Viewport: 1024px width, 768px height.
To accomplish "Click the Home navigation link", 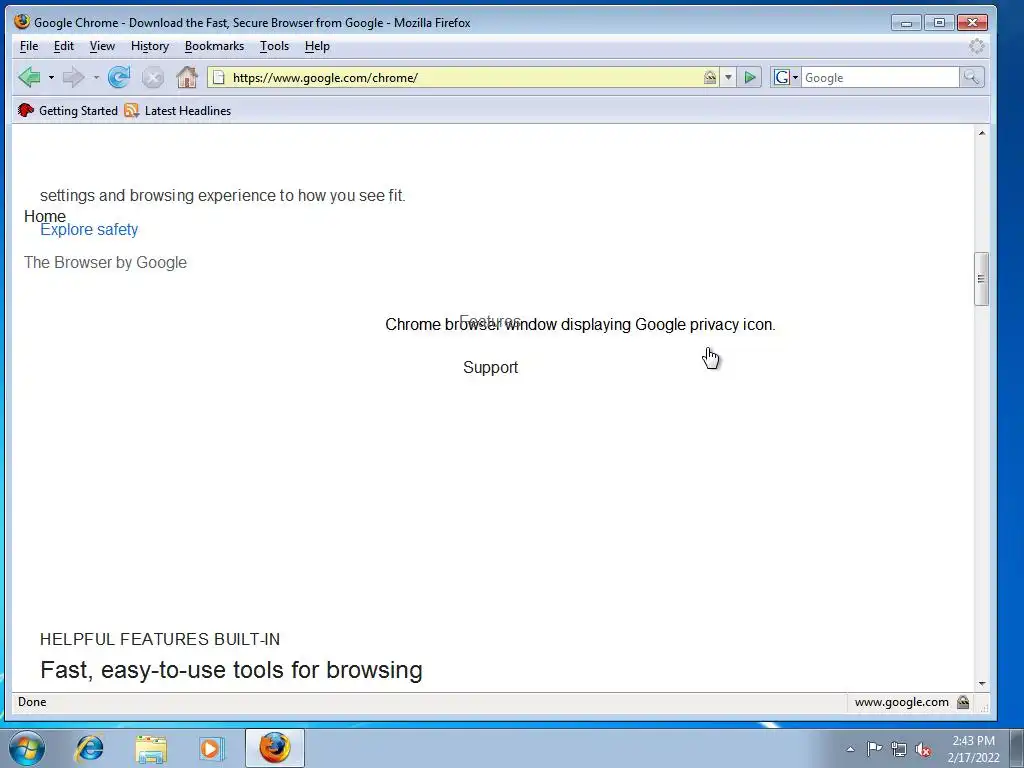I will (x=44, y=216).
